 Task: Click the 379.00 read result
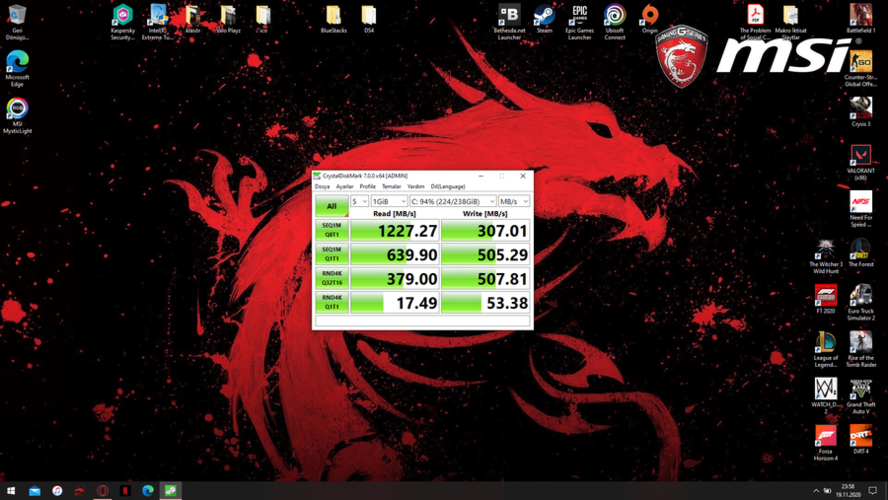pyautogui.click(x=395, y=279)
